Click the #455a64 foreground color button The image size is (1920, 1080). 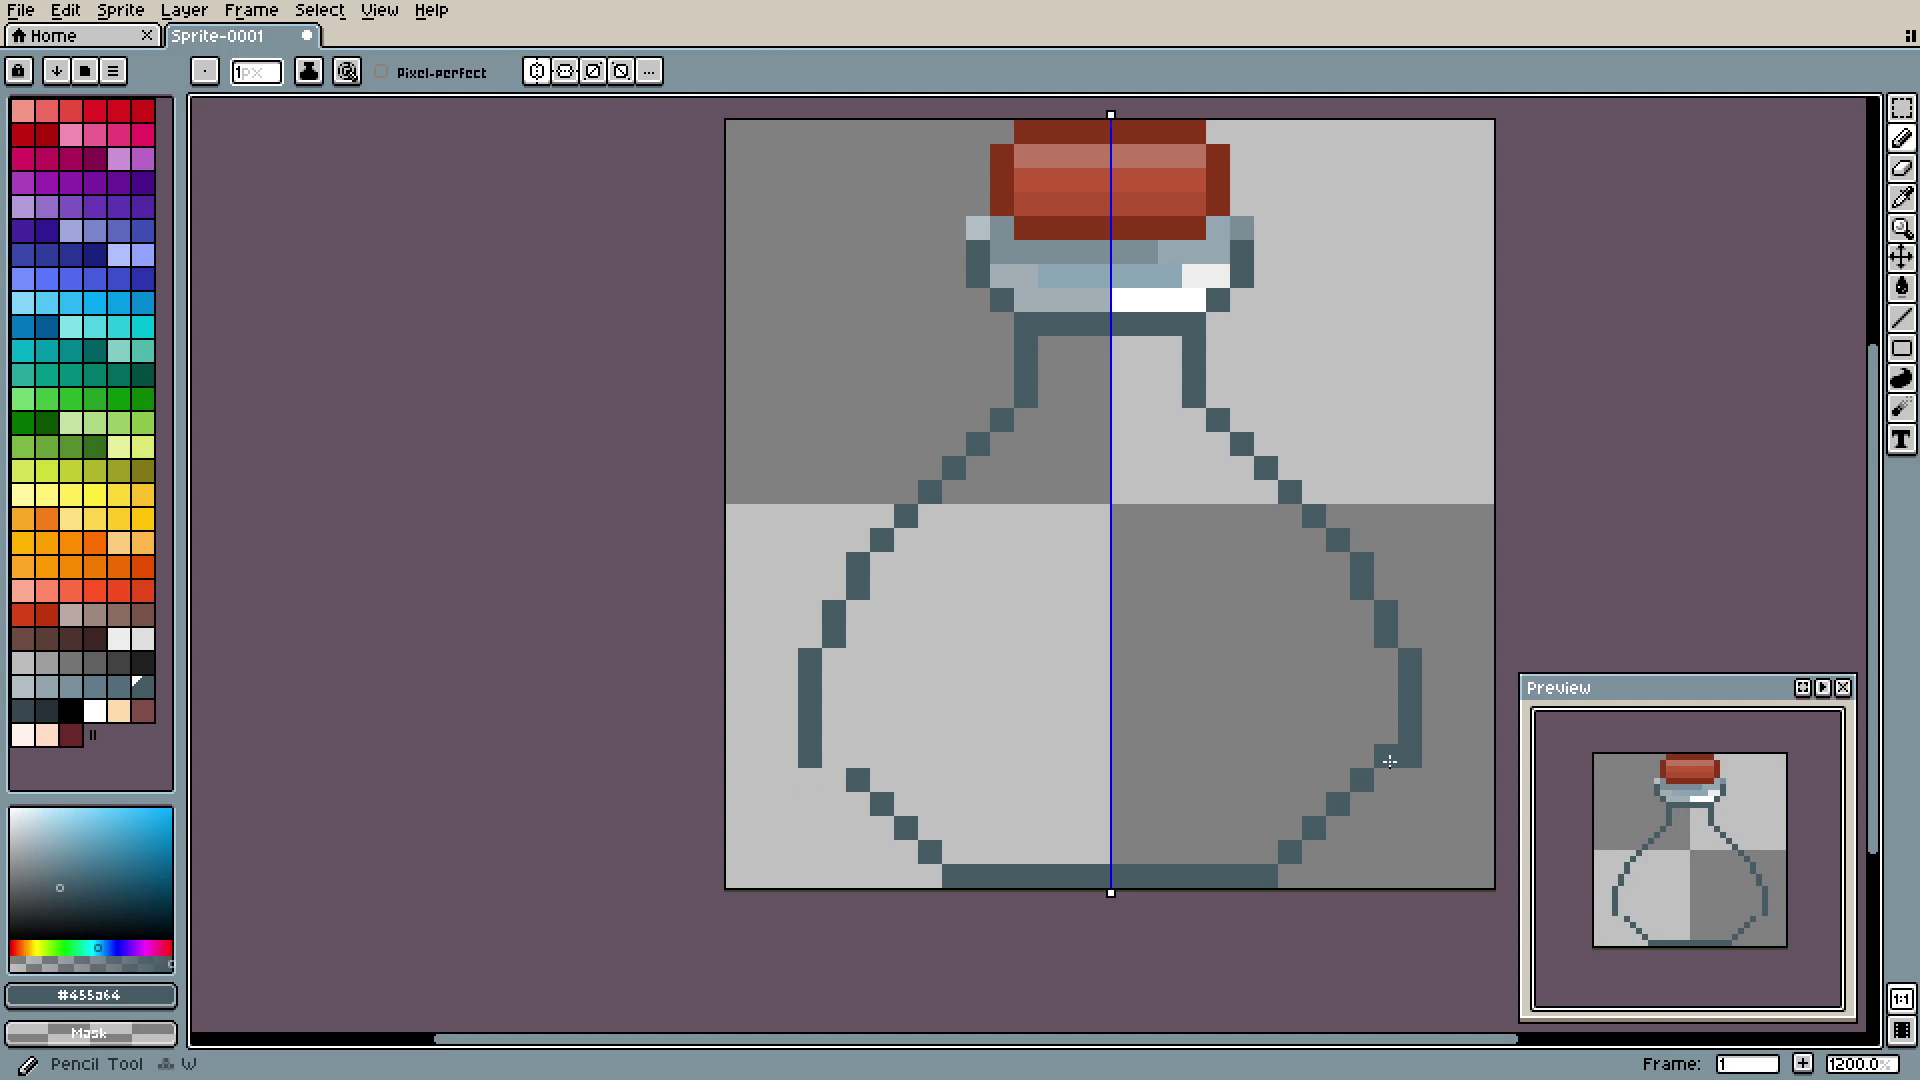tap(90, 995)
